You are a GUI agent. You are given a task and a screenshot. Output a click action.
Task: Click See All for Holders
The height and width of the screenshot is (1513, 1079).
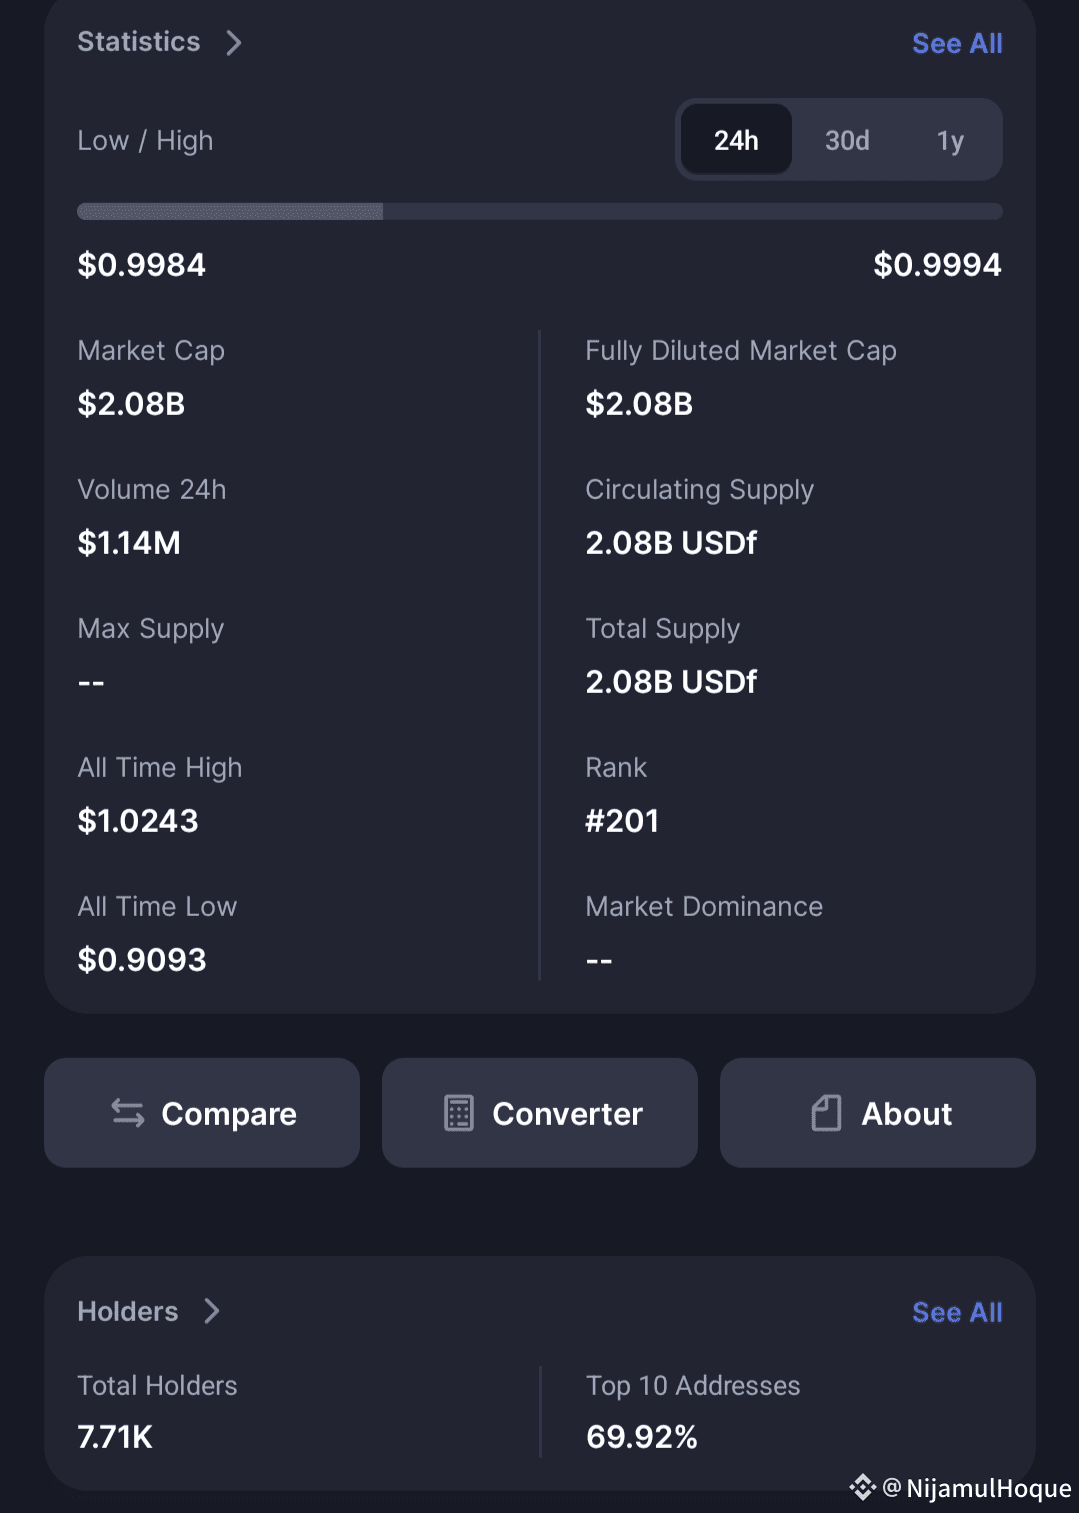tap(957, 1312)
